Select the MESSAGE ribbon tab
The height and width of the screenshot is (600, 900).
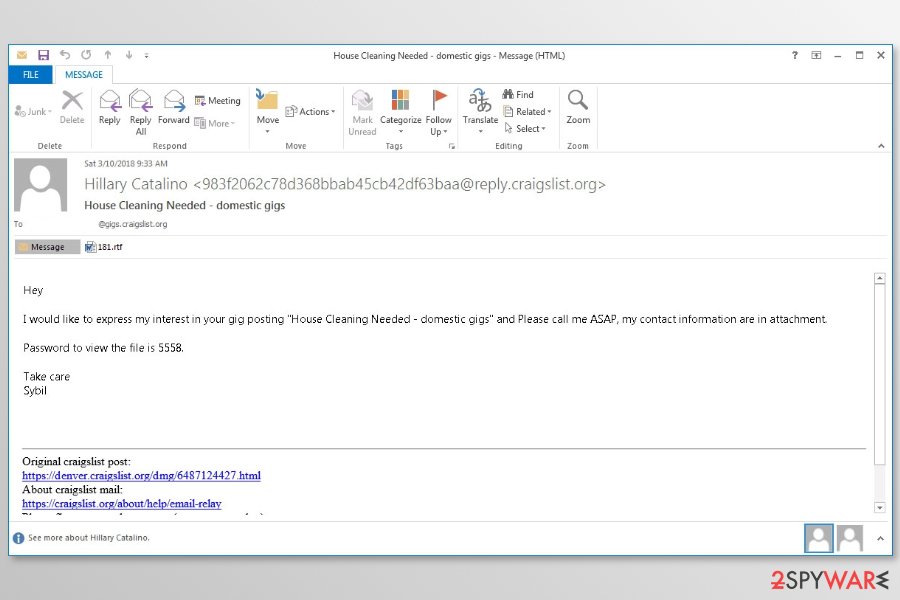point(84,75)
